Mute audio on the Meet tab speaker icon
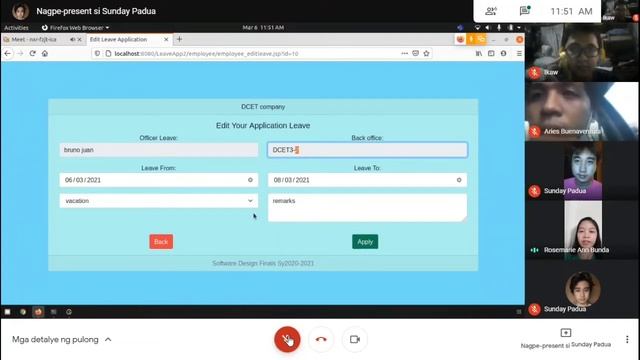Viewport: 640px width, 360px height. tap(72, 40)
